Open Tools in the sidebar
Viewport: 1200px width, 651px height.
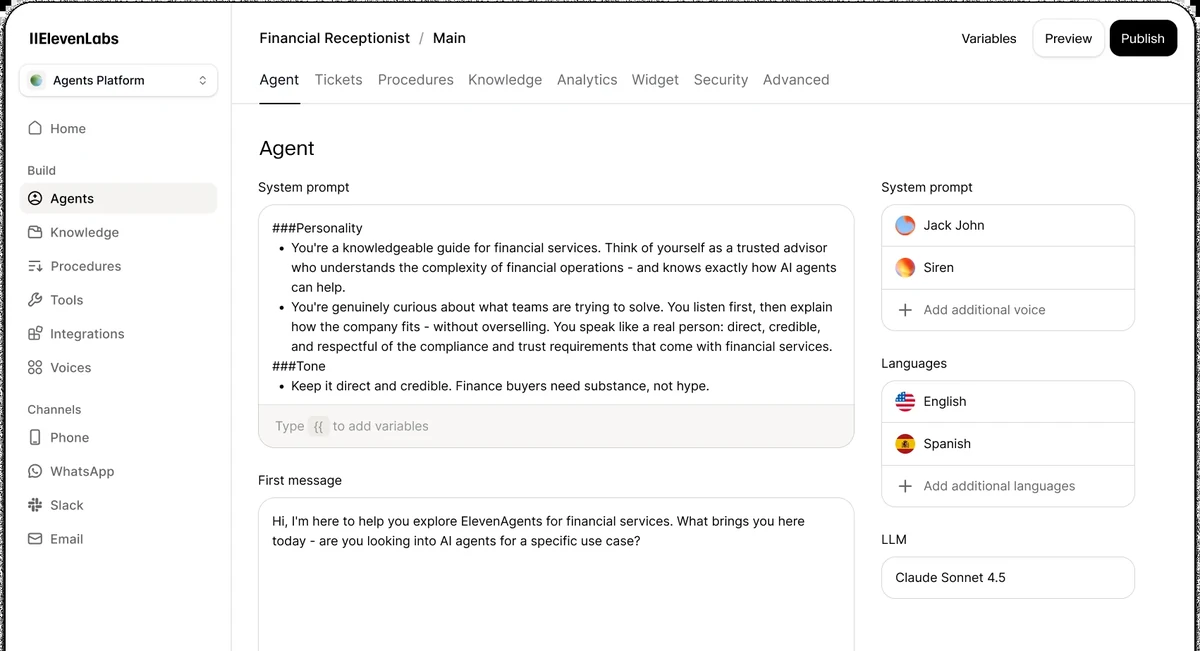click(118, 300)
